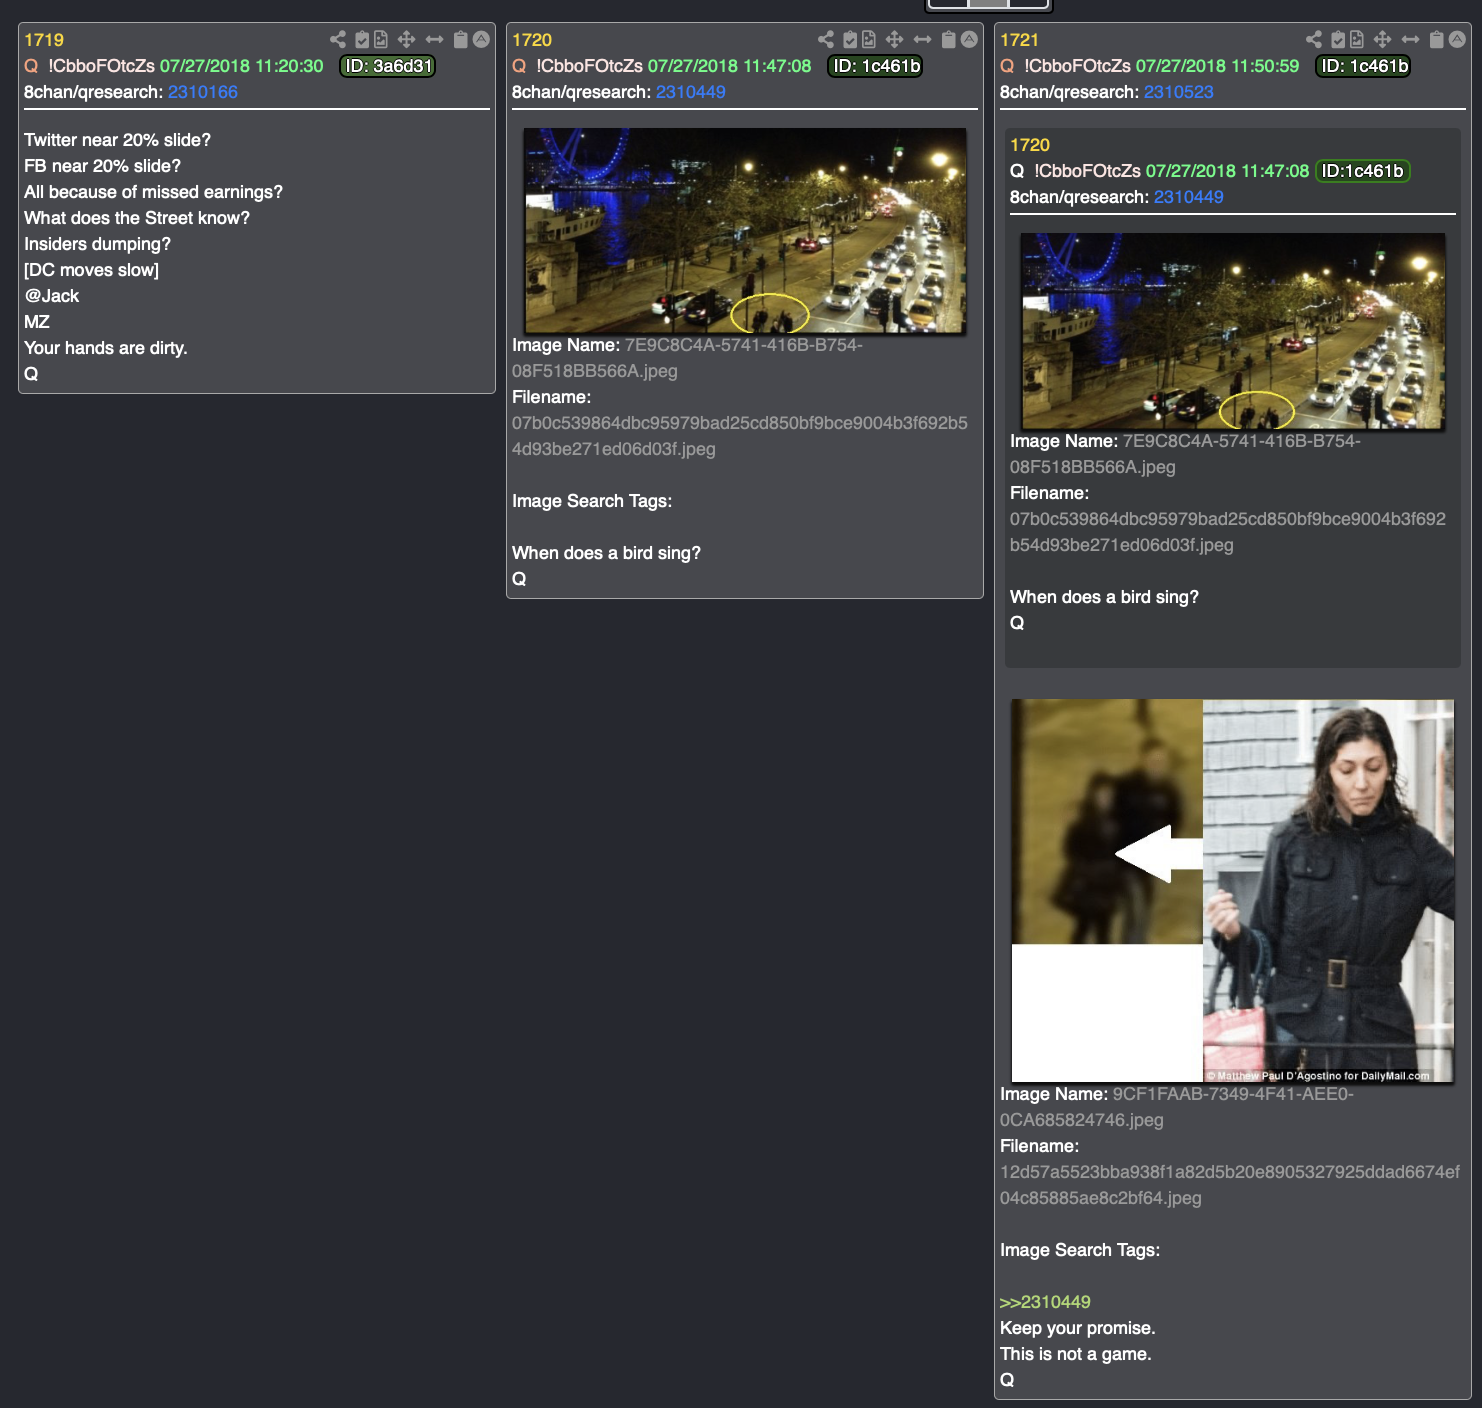Image resolution: width=1482 pixels, height=1408 pixels.
Task: Click the plain clipboard icon on post 1719
Action: pos(461,39)
